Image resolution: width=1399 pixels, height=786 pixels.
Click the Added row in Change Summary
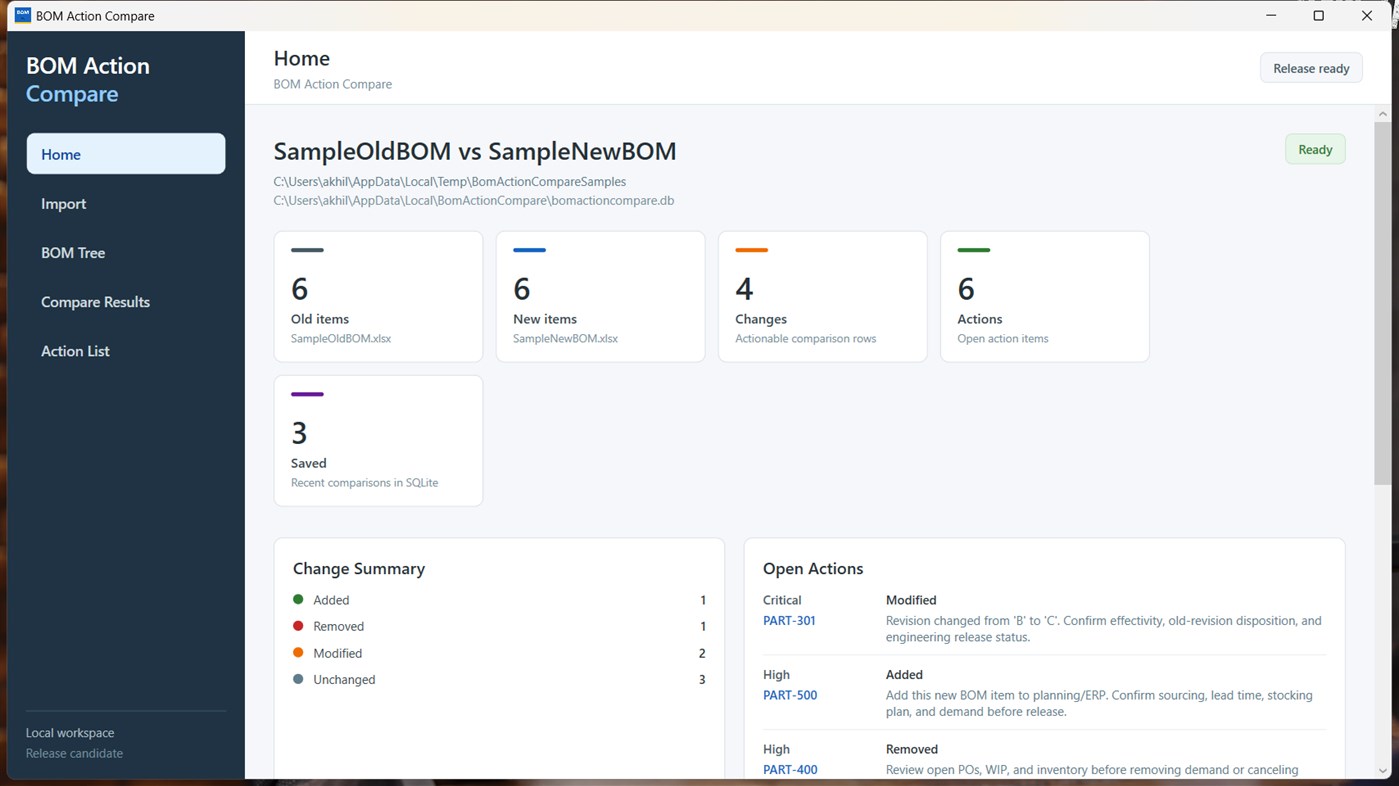[x=499, y=600]
